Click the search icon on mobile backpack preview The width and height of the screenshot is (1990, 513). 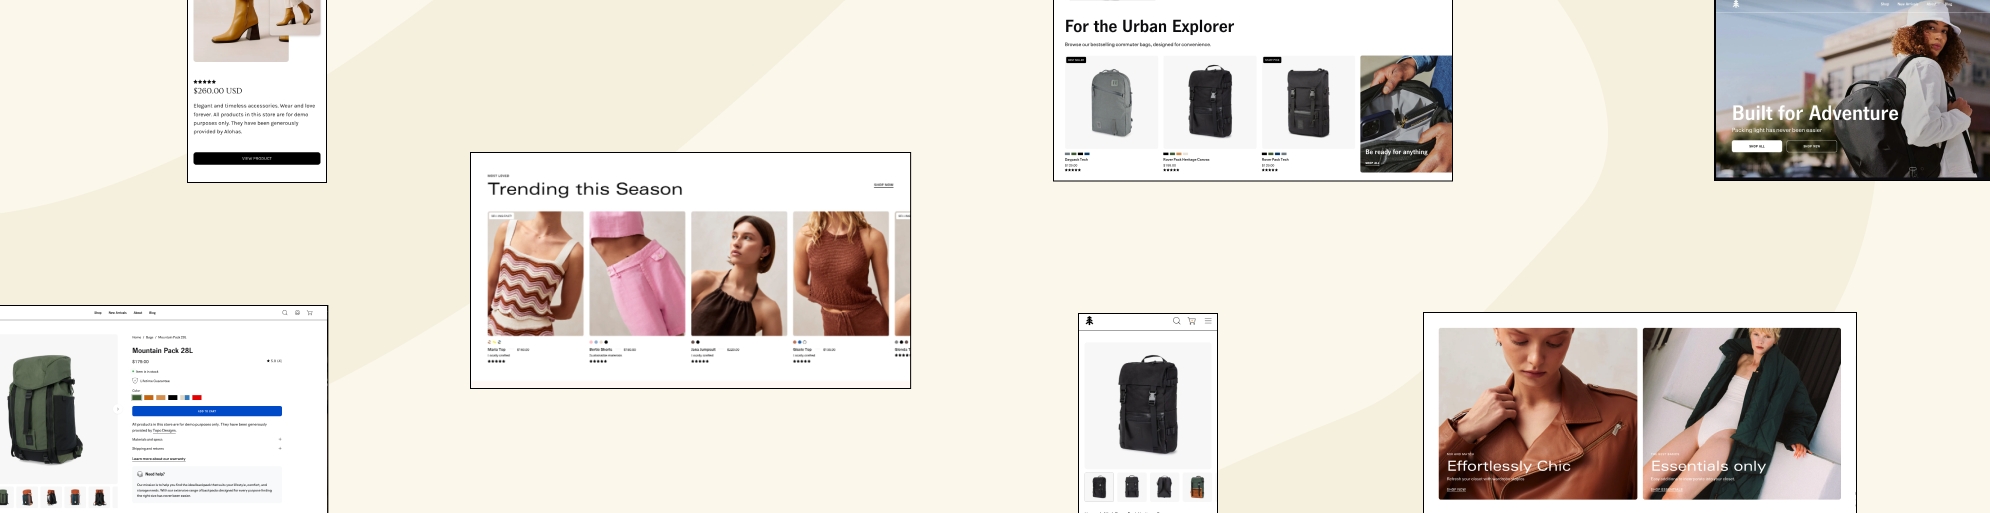pyautogui.click(x=1177, y=321)
